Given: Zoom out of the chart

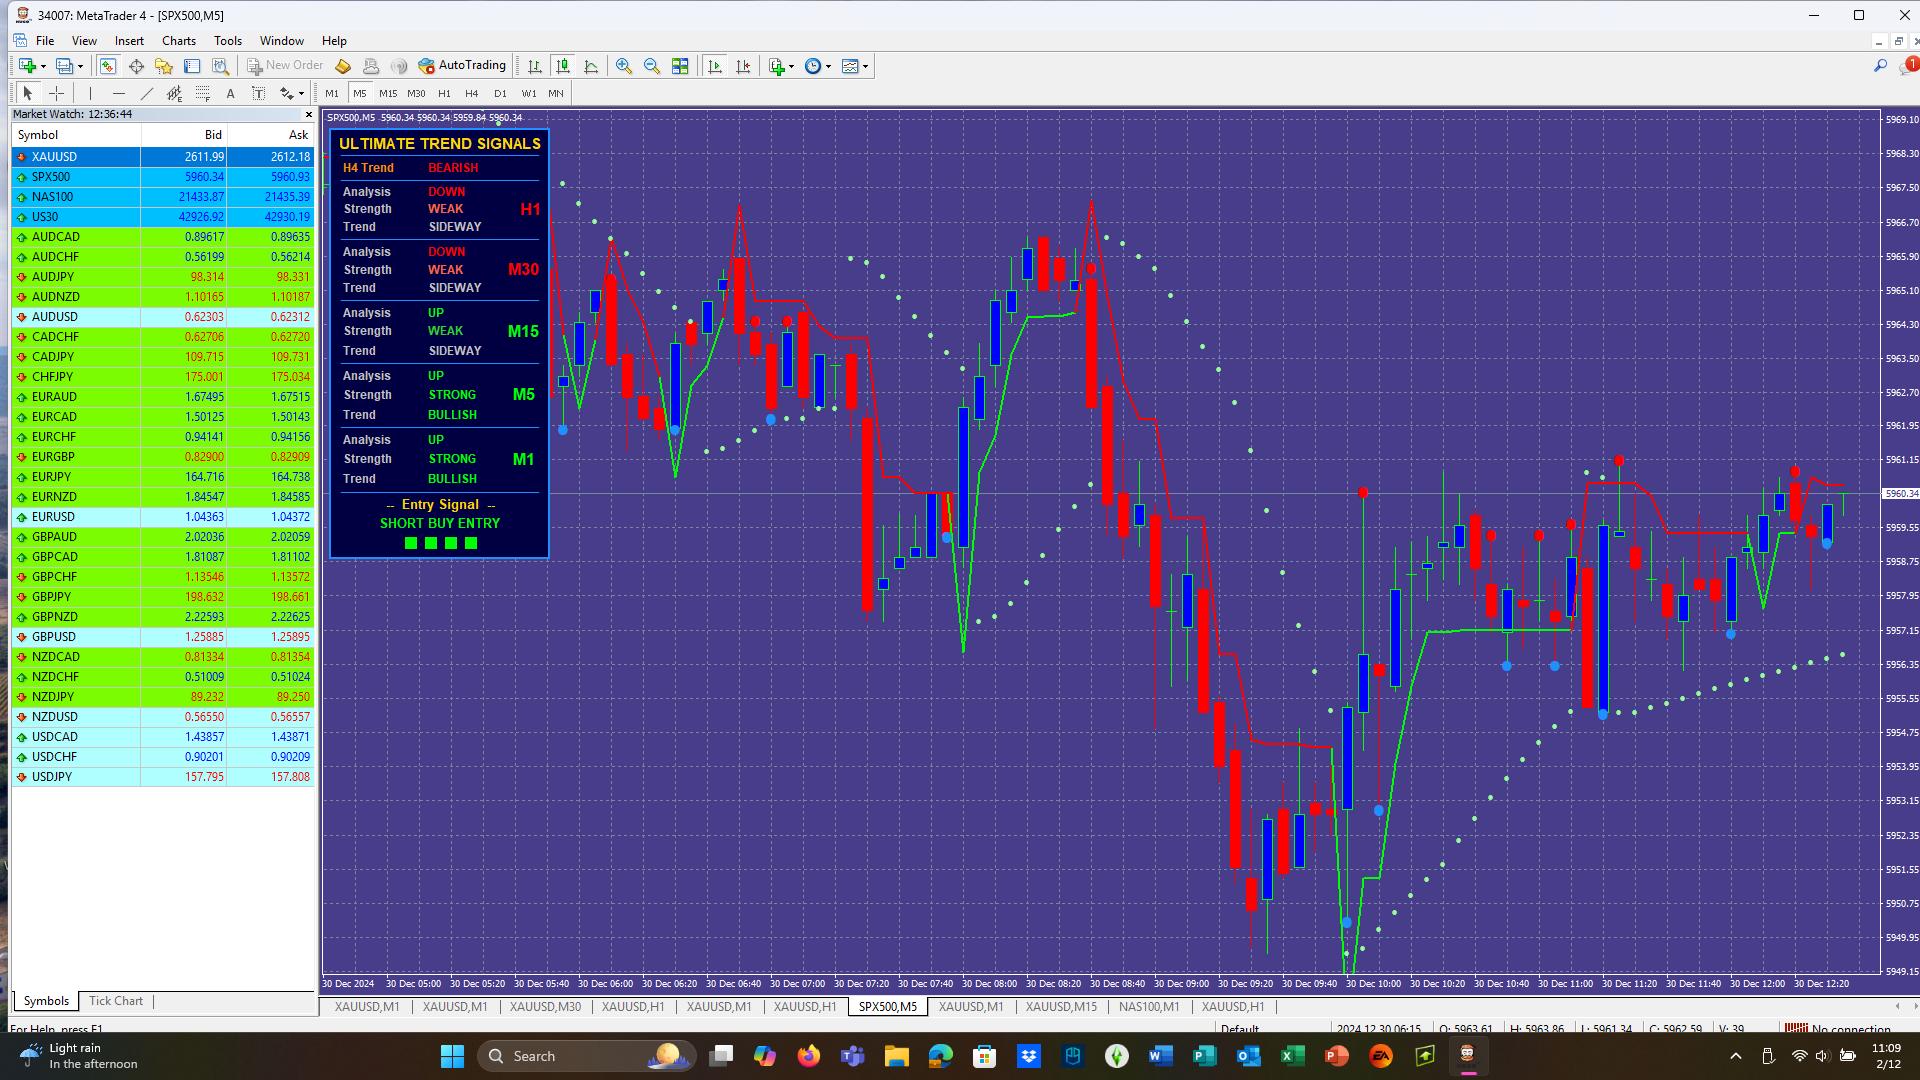Looking at the screenshot, I should coord(652,66).
